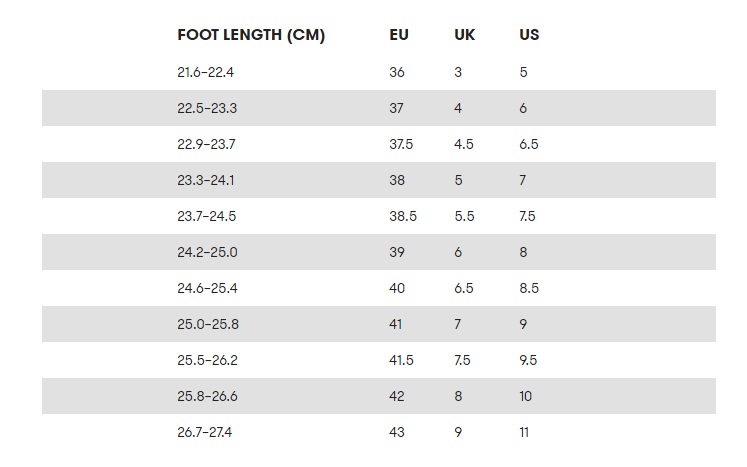
Task: Select the US size 11 cell
Action: (x=524, y=433)
